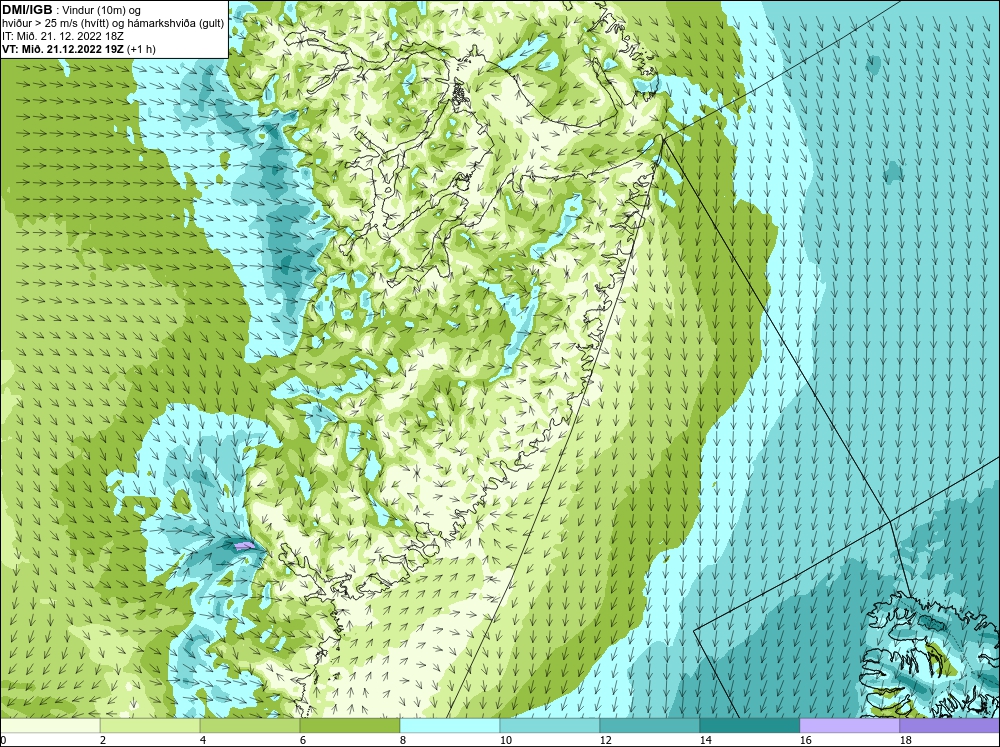Click the '(+1 h)' forecast offset text

tap(142, 49)
